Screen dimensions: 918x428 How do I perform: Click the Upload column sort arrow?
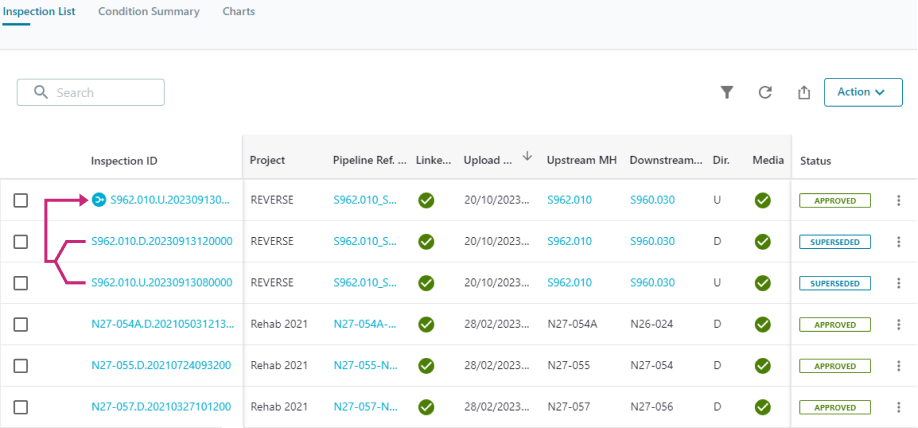[x=527, y=156]
